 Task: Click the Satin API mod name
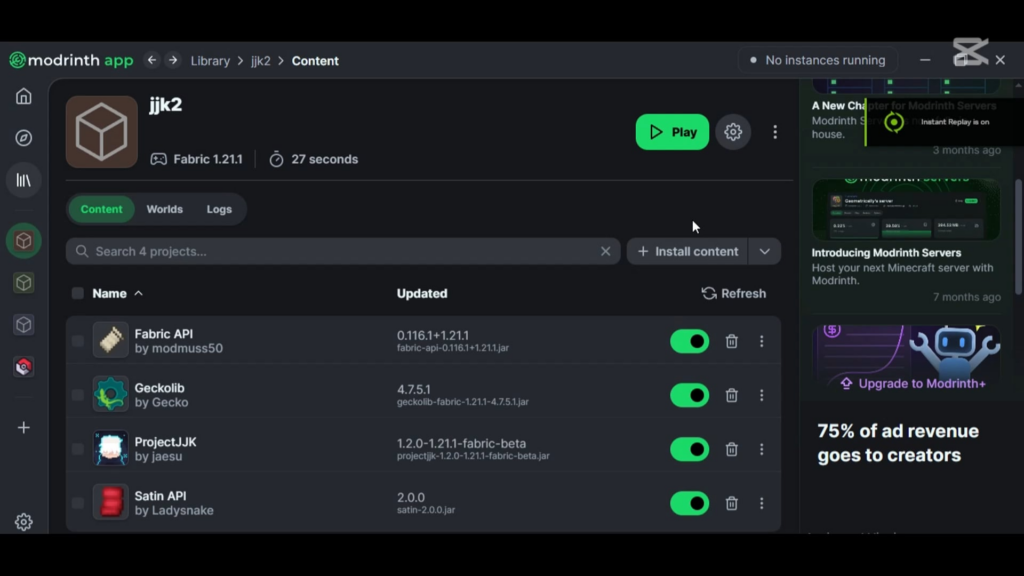click(160, 496)
